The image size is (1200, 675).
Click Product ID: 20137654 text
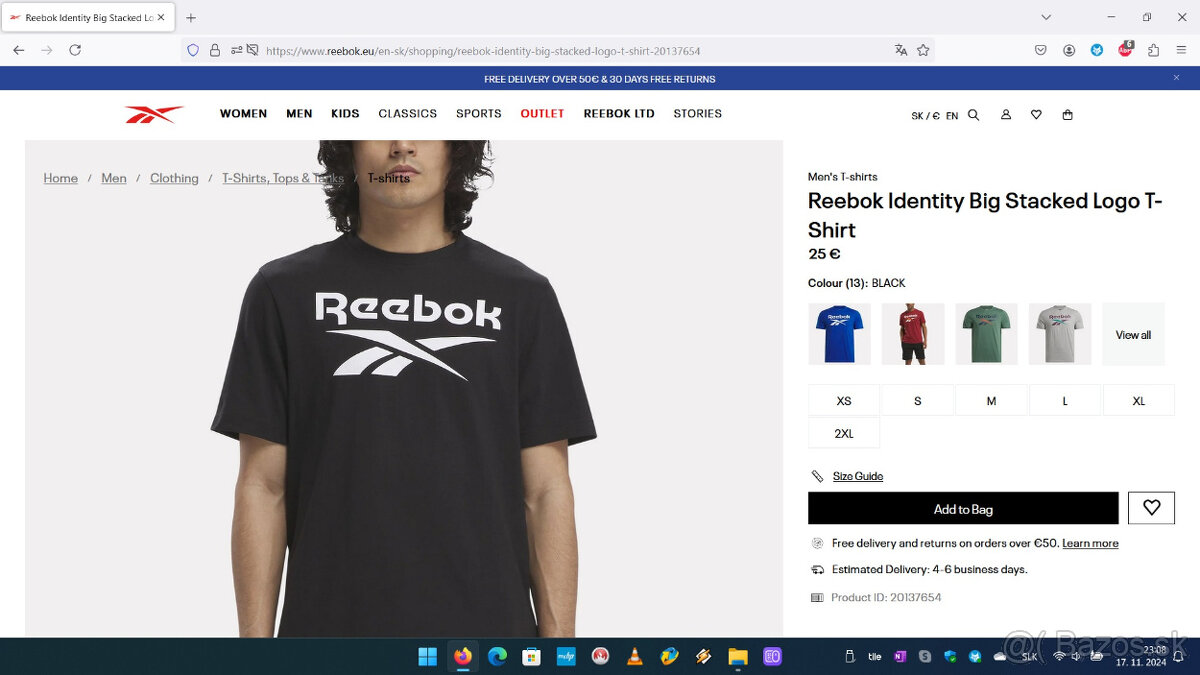[x=886, y=597]
